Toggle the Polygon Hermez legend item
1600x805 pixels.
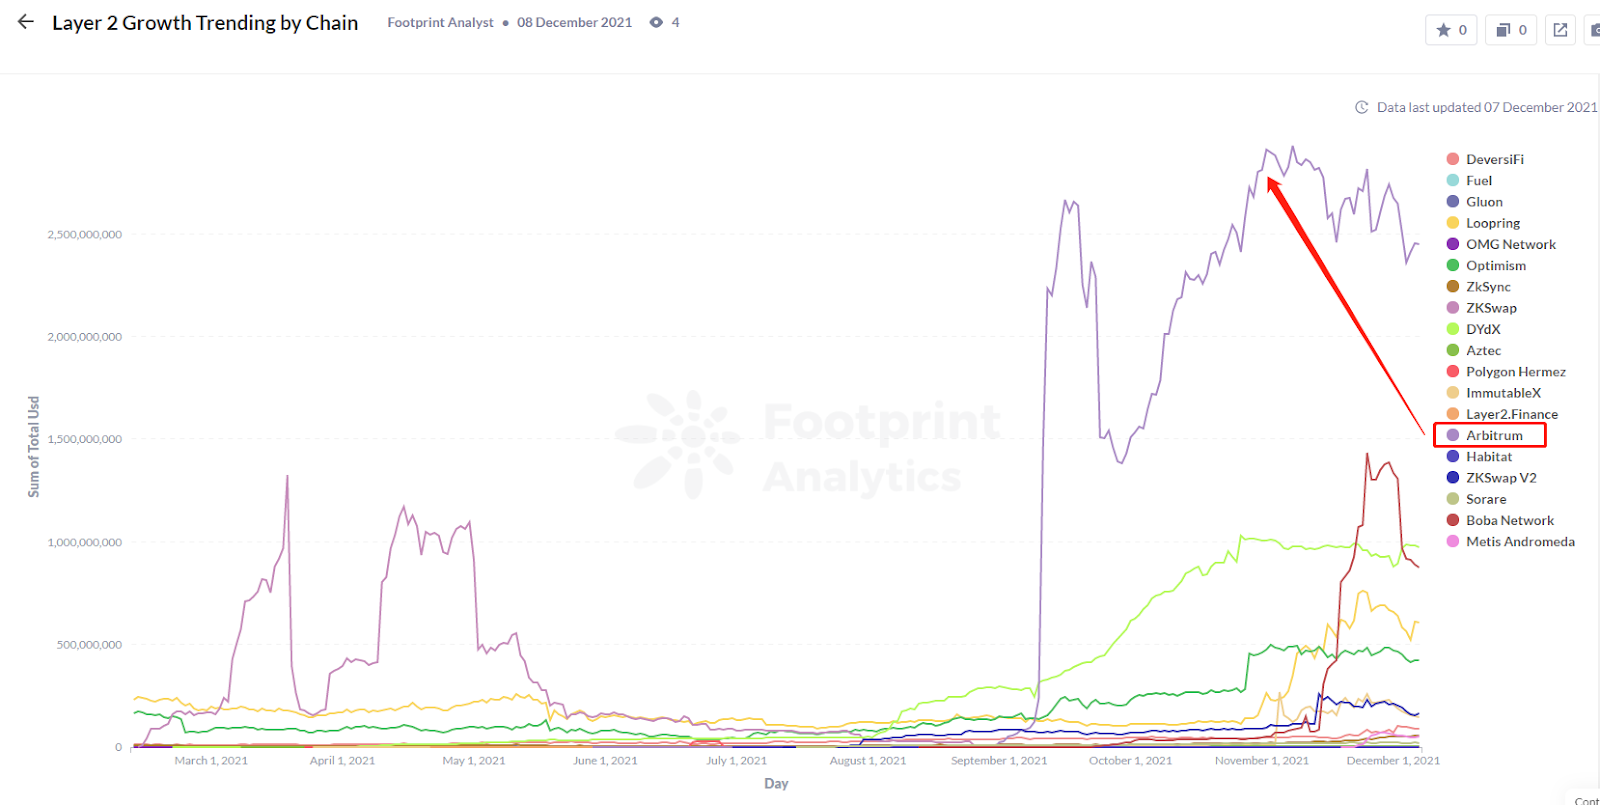pyautogui.click(x=1515, y=371)
